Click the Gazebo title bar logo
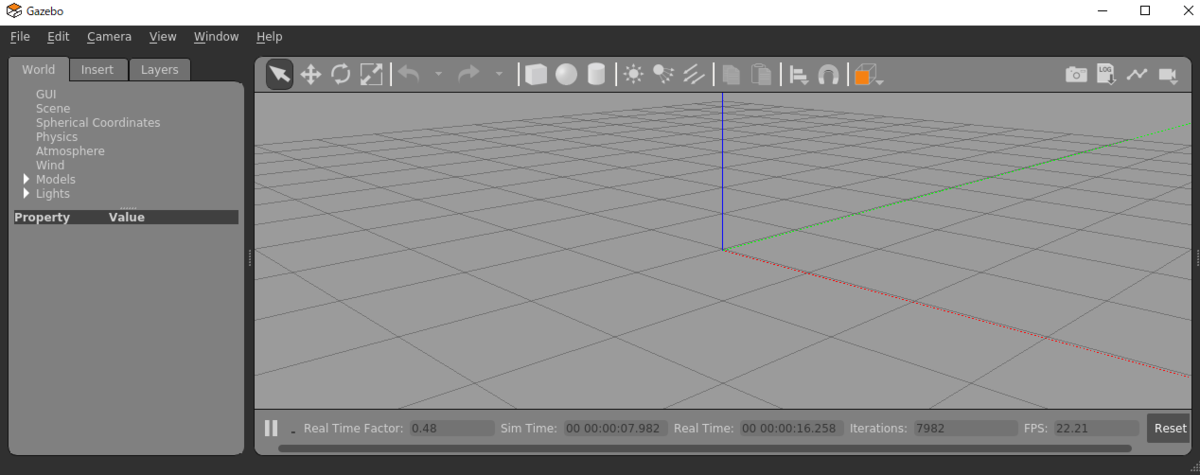This screenshot has width=1200, height=475. pos(14,10)
